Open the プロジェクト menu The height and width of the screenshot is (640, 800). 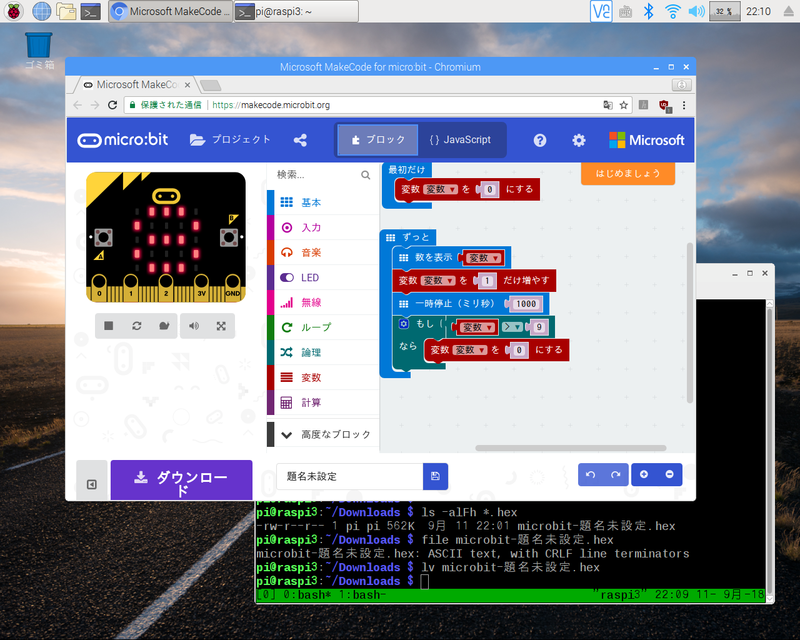pos(230,139)
